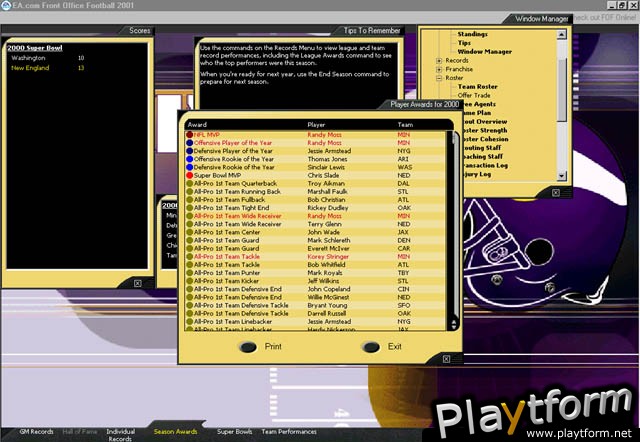Click the All-Pro 1st Team Kicker bullet
The height and width of the screenshot is (442, 640).
[189, 281]
